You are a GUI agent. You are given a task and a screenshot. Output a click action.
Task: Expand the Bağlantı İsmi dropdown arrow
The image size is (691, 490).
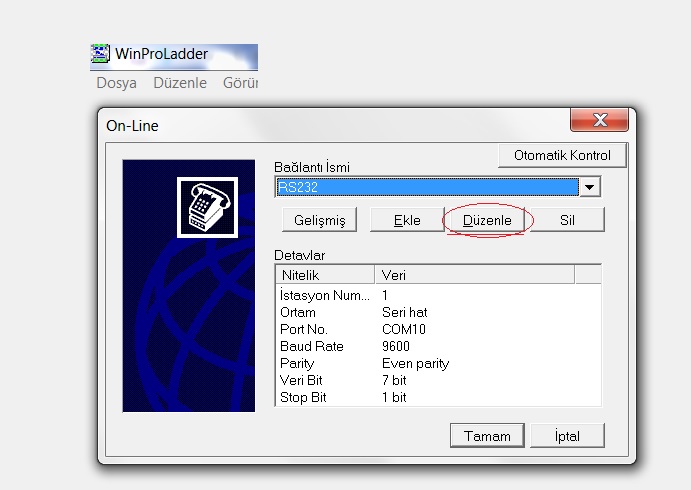pos(590,187)
